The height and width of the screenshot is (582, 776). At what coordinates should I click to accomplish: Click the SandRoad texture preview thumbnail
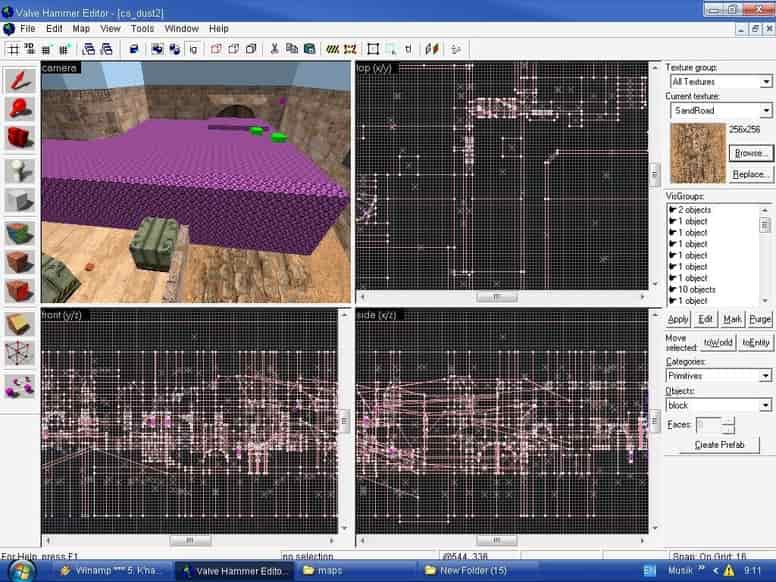pos(698,153)
